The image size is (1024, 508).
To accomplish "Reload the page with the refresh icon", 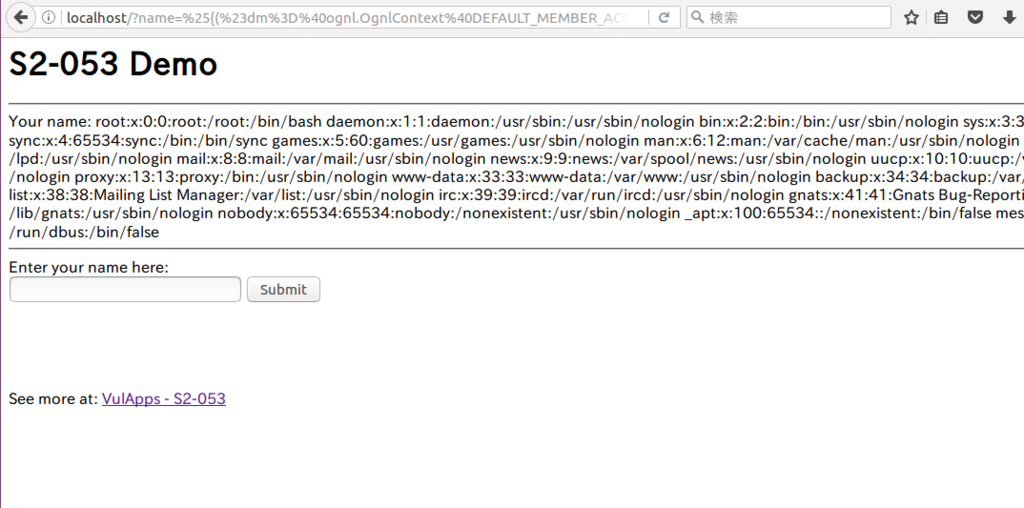I will click(x=664, y=18).
